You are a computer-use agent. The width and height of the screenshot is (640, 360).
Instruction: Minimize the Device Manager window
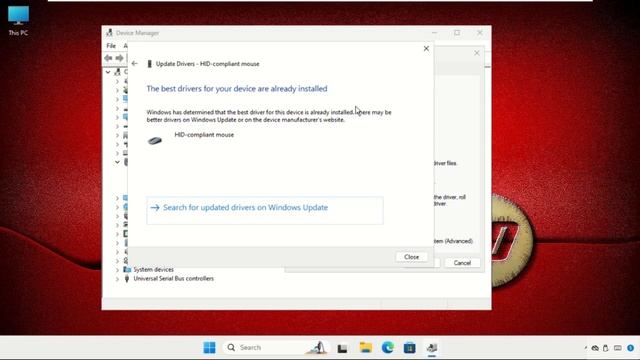coord(434,33)
